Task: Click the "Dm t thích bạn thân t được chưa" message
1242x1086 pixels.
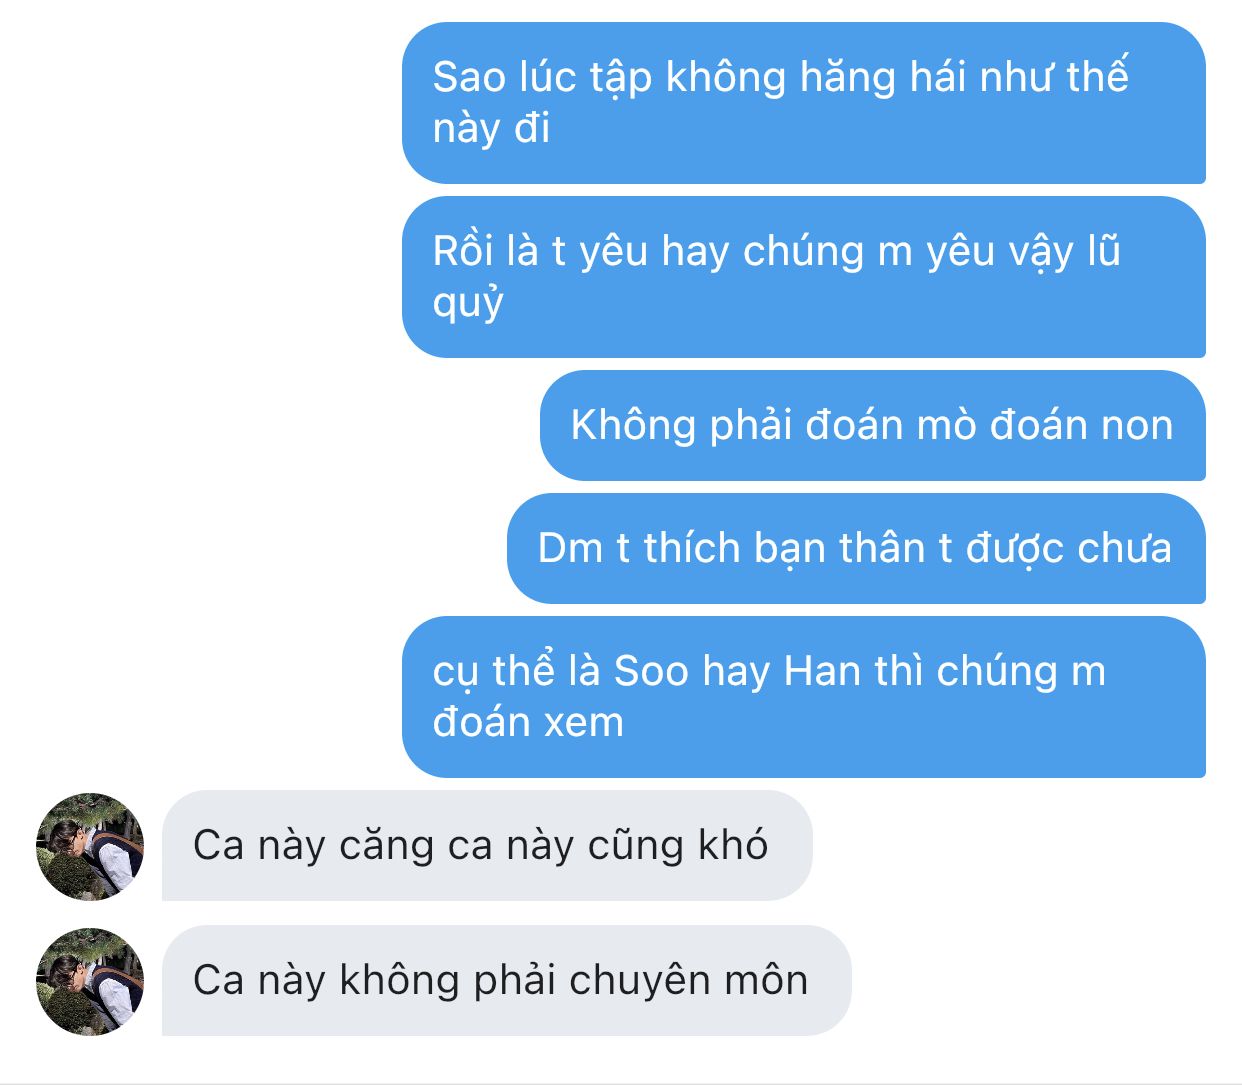Action: pos(856,549)
